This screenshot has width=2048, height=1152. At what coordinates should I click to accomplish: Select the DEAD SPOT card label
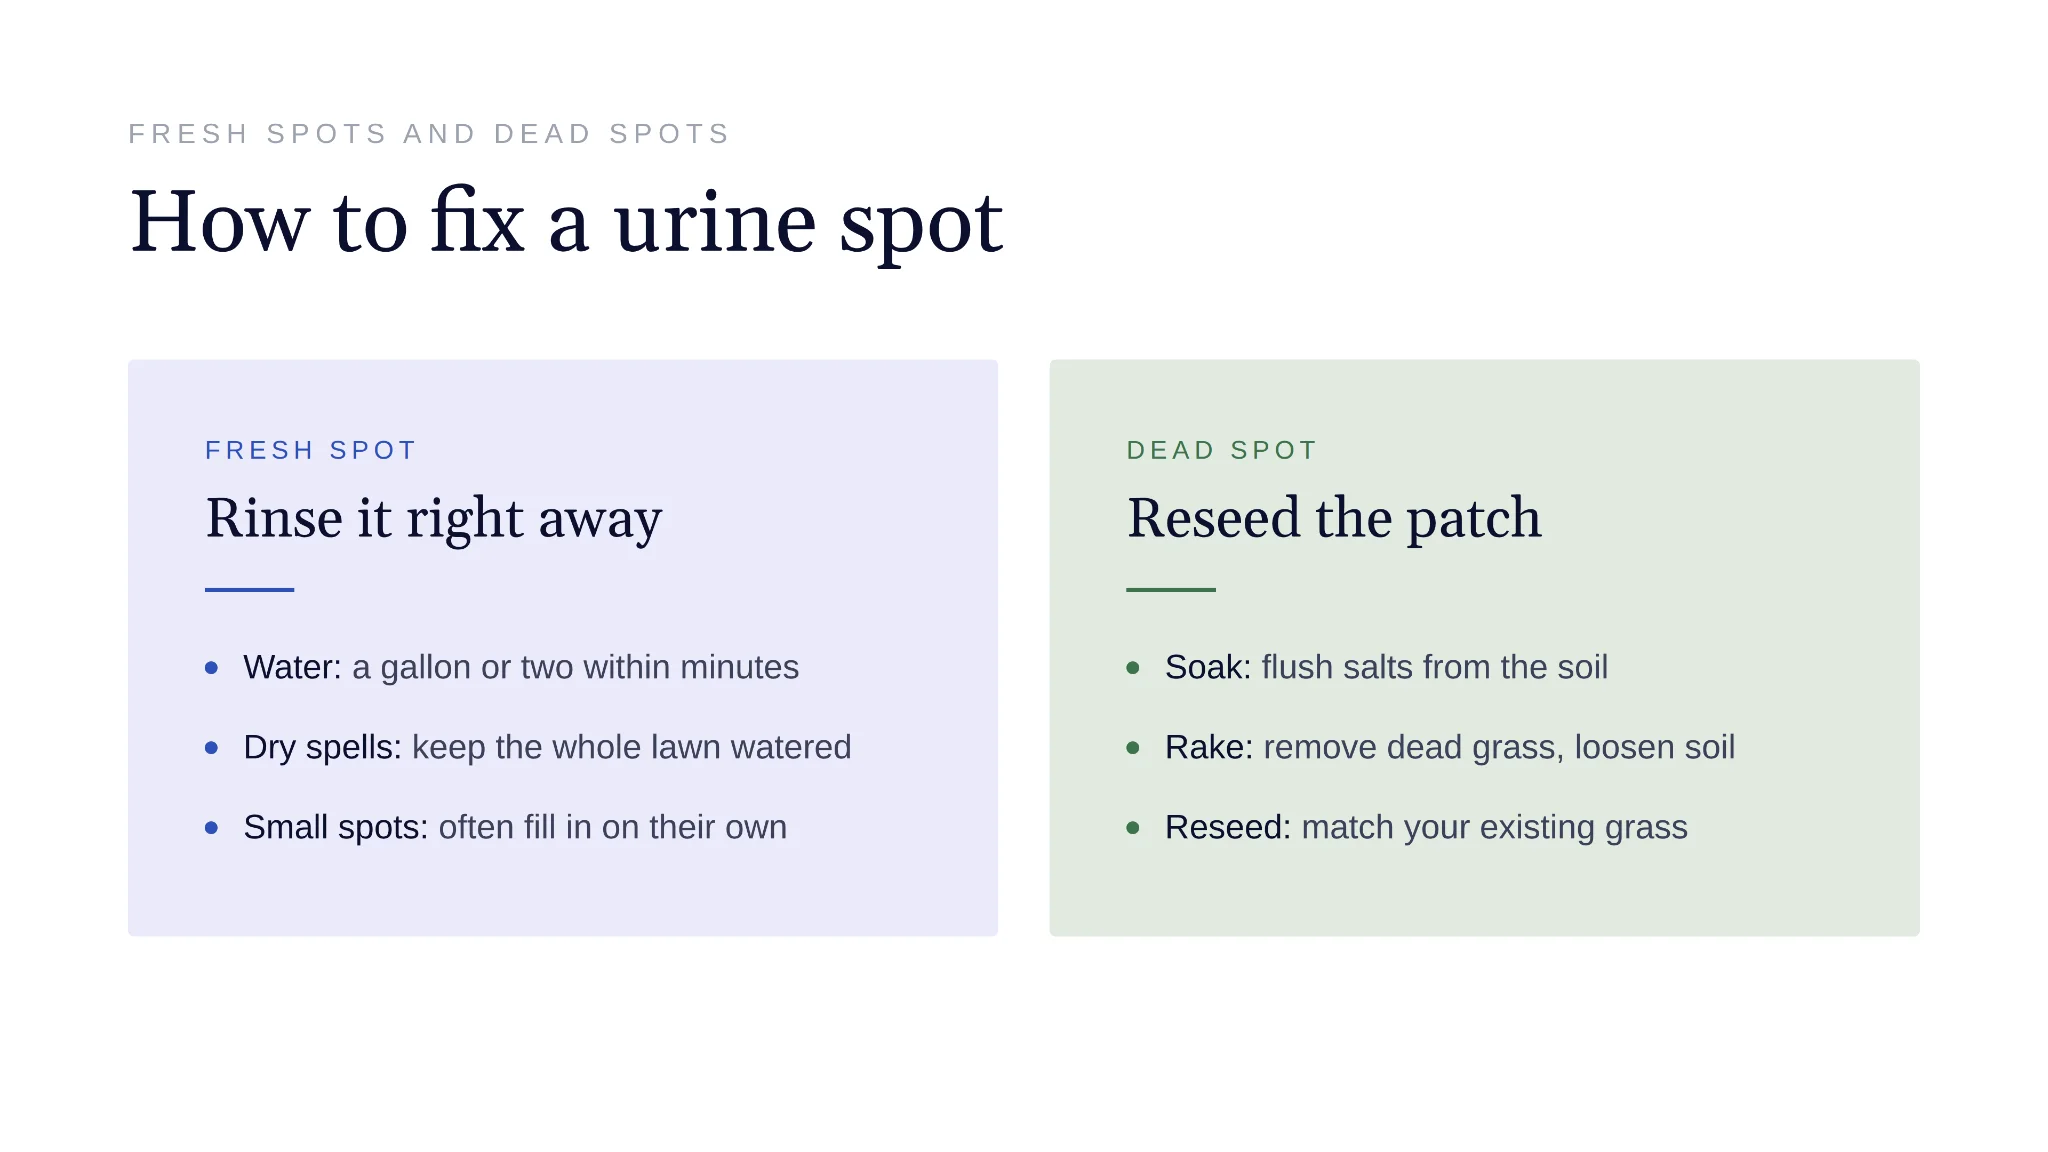pos(1222,450)
